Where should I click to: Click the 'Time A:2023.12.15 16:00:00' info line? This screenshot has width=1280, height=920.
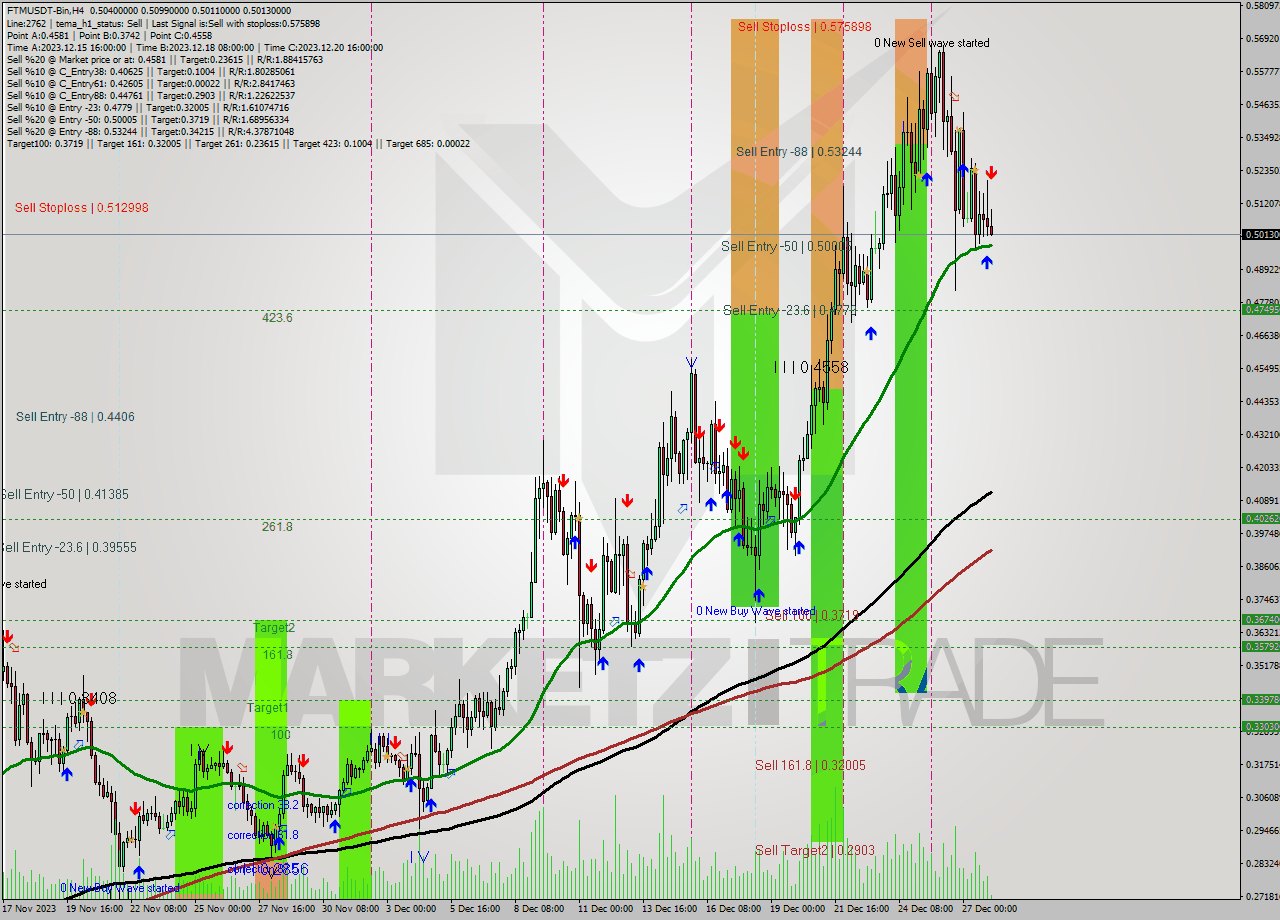pyautogui.click(x=195, y=47)
